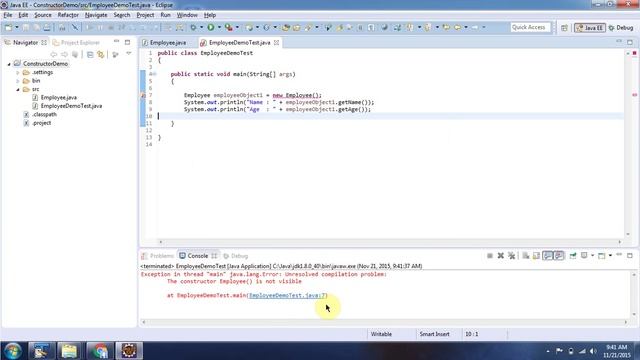Click the editor horizontal scrollbar

(x=390, y=242)
